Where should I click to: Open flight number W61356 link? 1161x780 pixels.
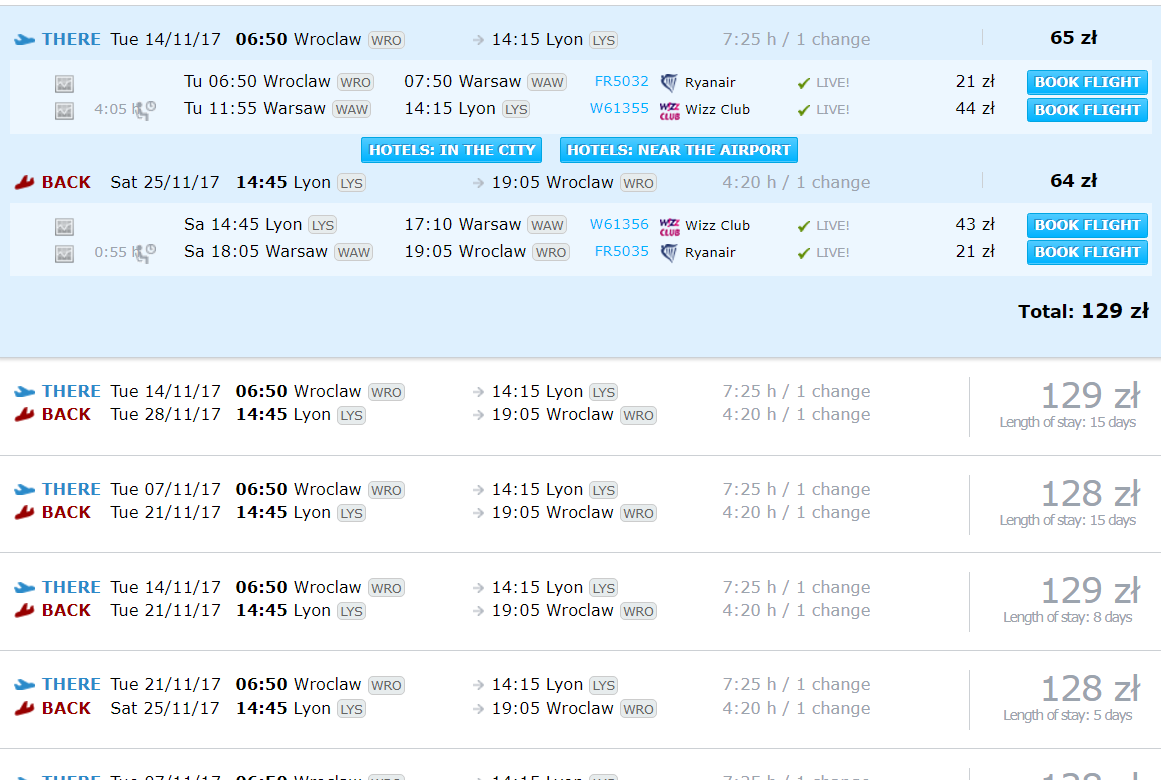pyautogui.click(x=619, y=224)
